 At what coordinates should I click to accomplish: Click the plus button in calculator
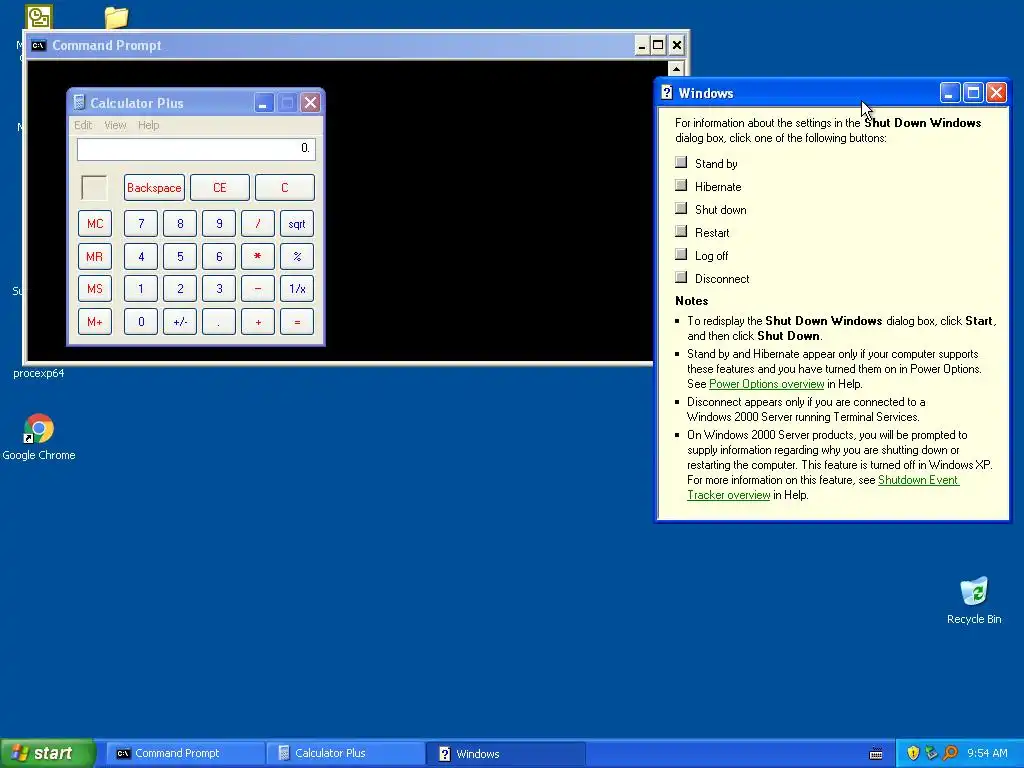pyautogui.click(x=258, y=321)
